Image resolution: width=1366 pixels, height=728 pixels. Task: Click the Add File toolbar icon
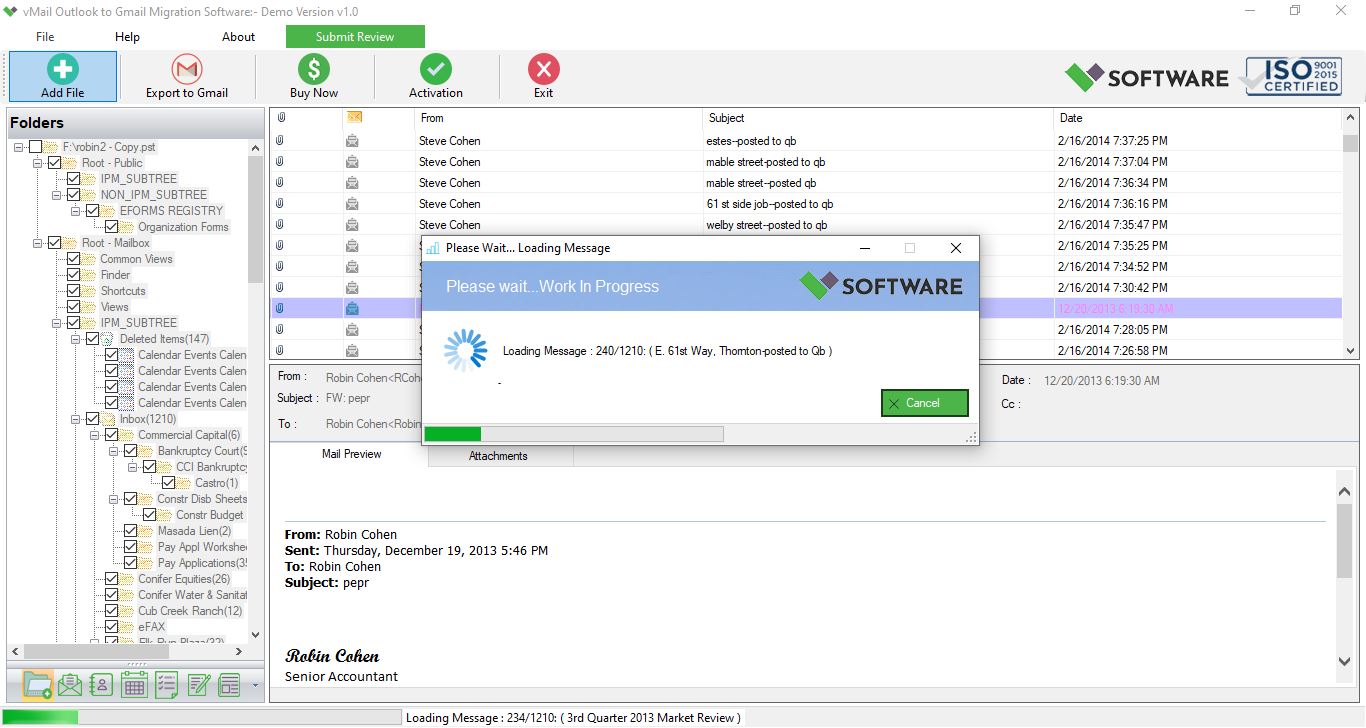(x=62, y=69)
